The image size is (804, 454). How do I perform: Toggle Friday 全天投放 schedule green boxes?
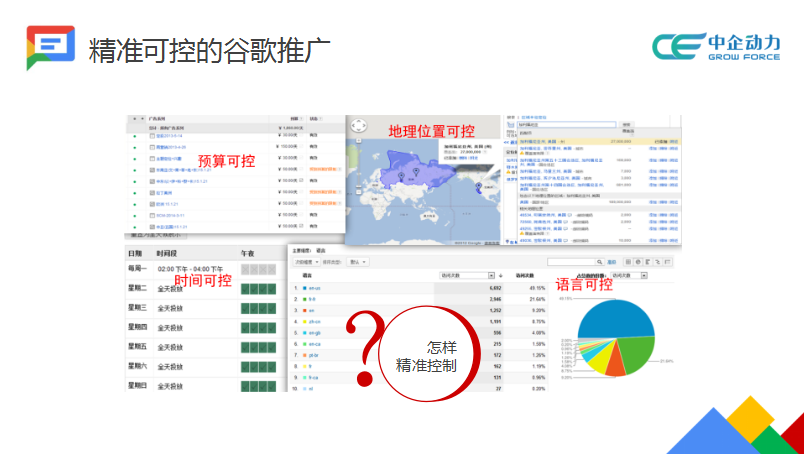[258, 347]
